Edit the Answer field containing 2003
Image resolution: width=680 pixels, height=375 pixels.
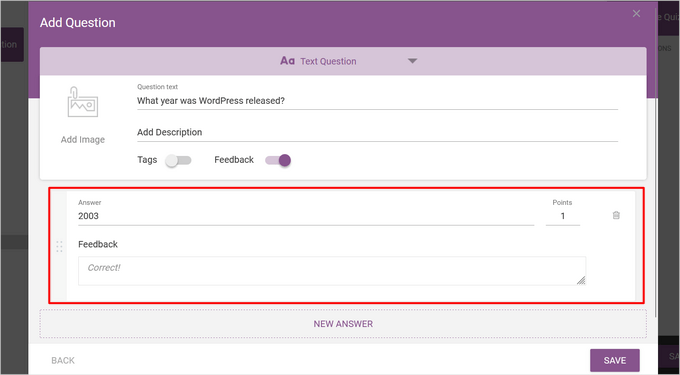pyautogui.click(x=306, y=216)
